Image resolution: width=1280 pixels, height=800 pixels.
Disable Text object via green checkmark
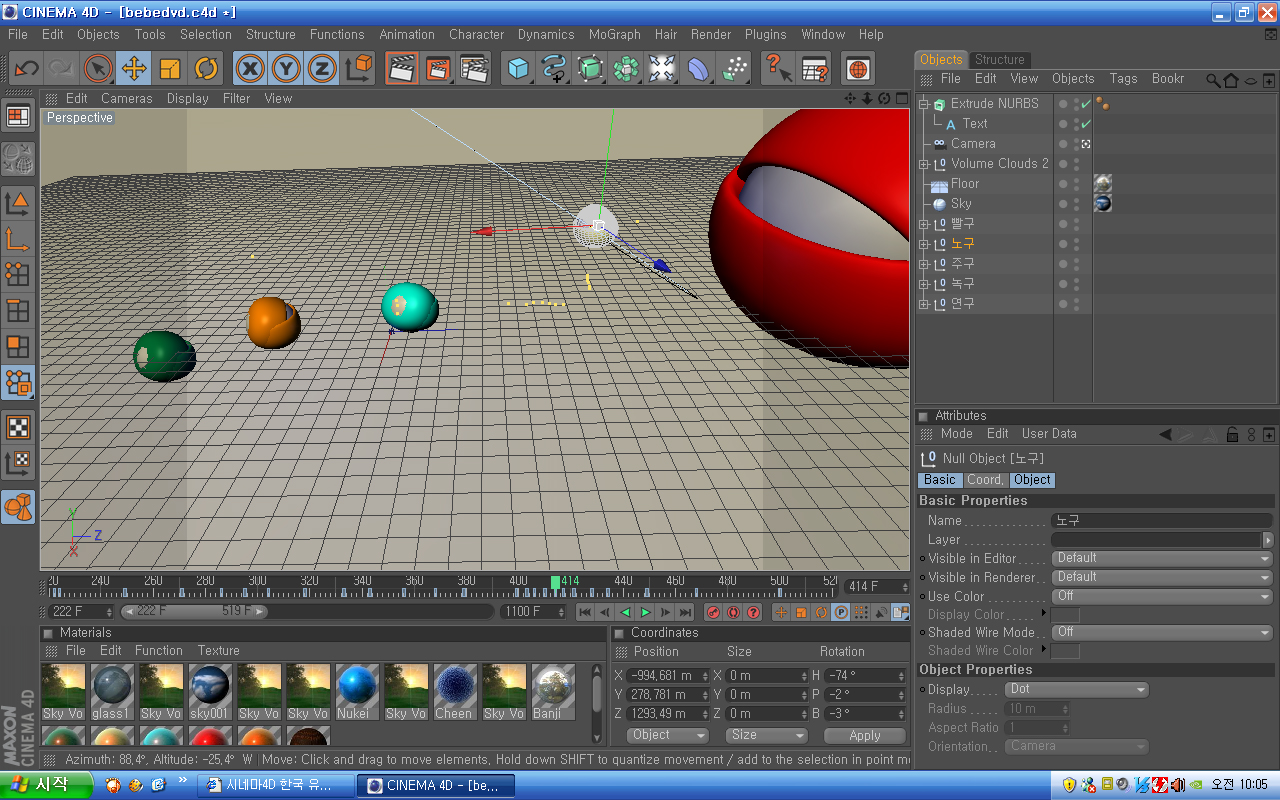click(x=1086, y=123)
